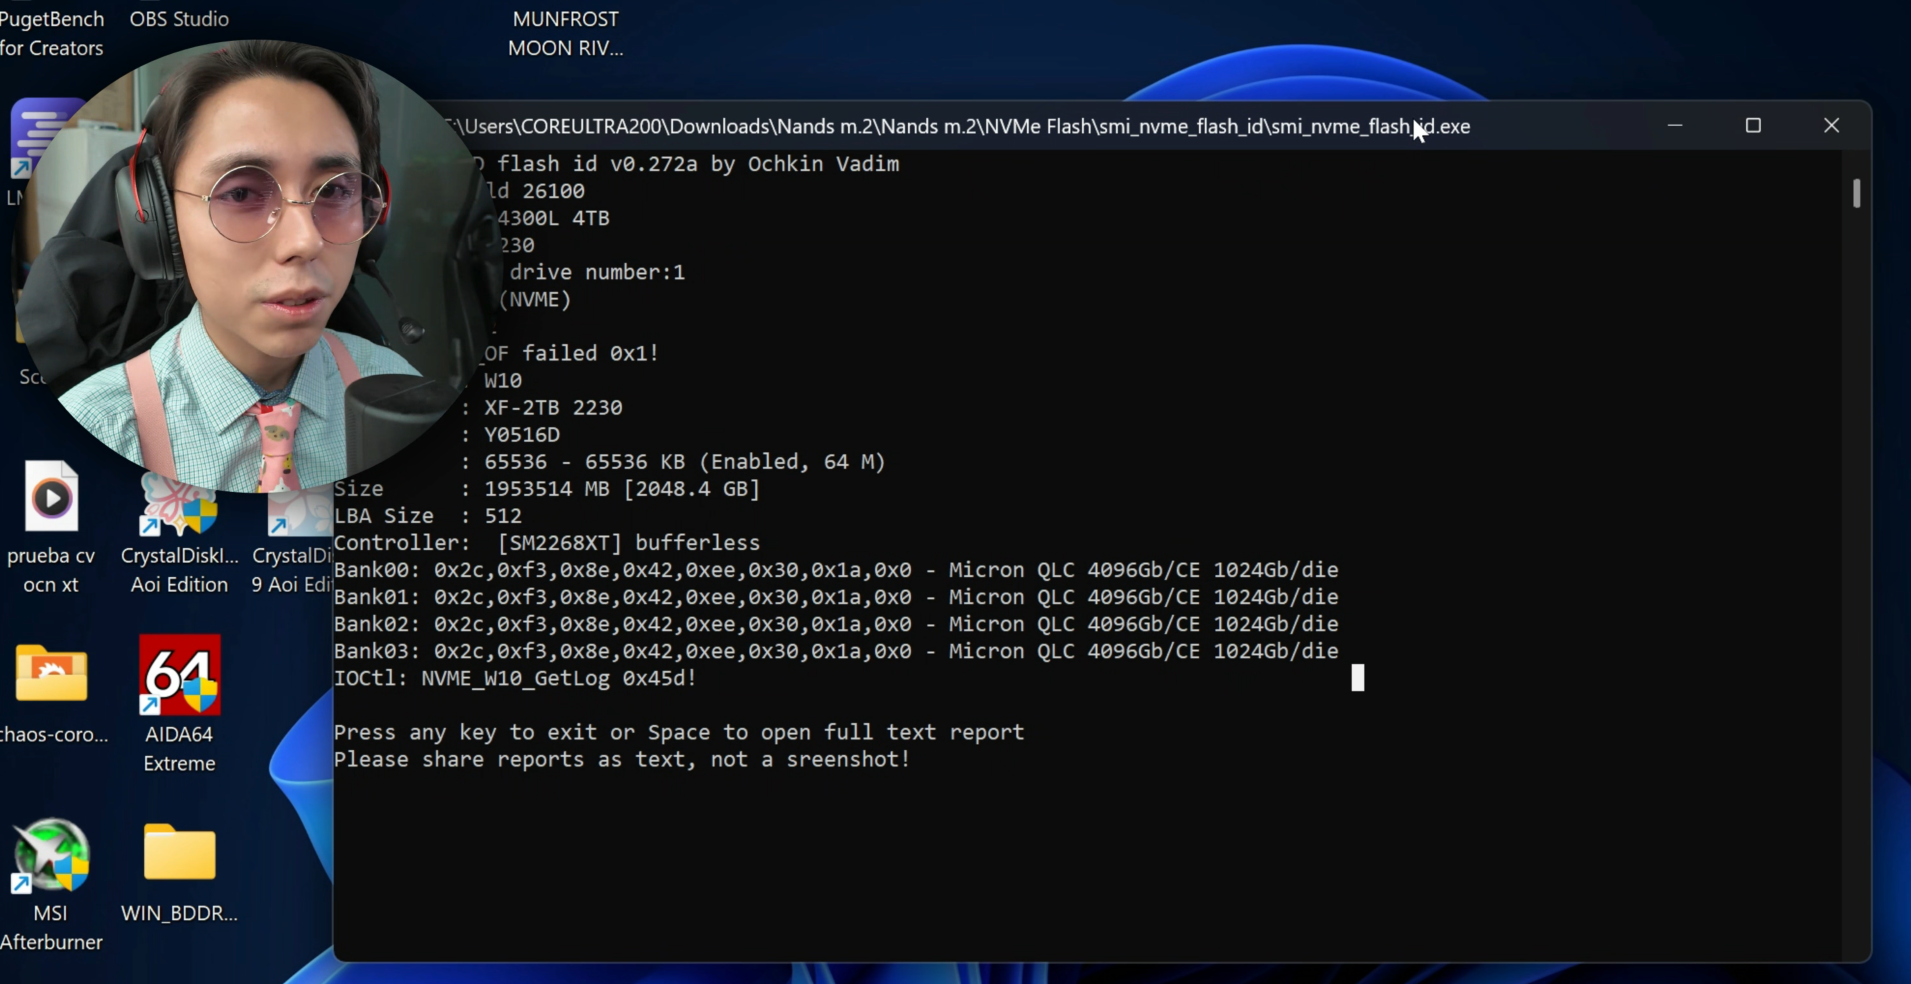Select the MSI Afterburner desktop icon
1911x984 pixels.
(50, 856)
